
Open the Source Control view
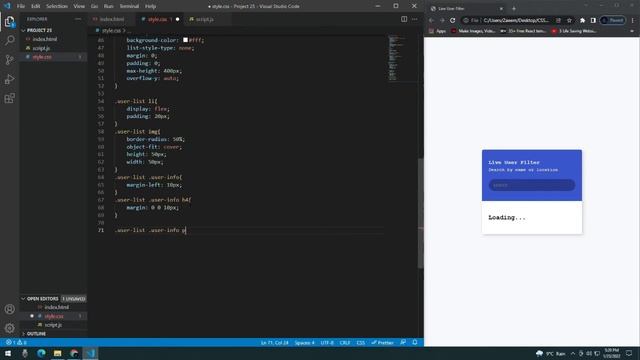pyautogui.click(x=9, y=60)
